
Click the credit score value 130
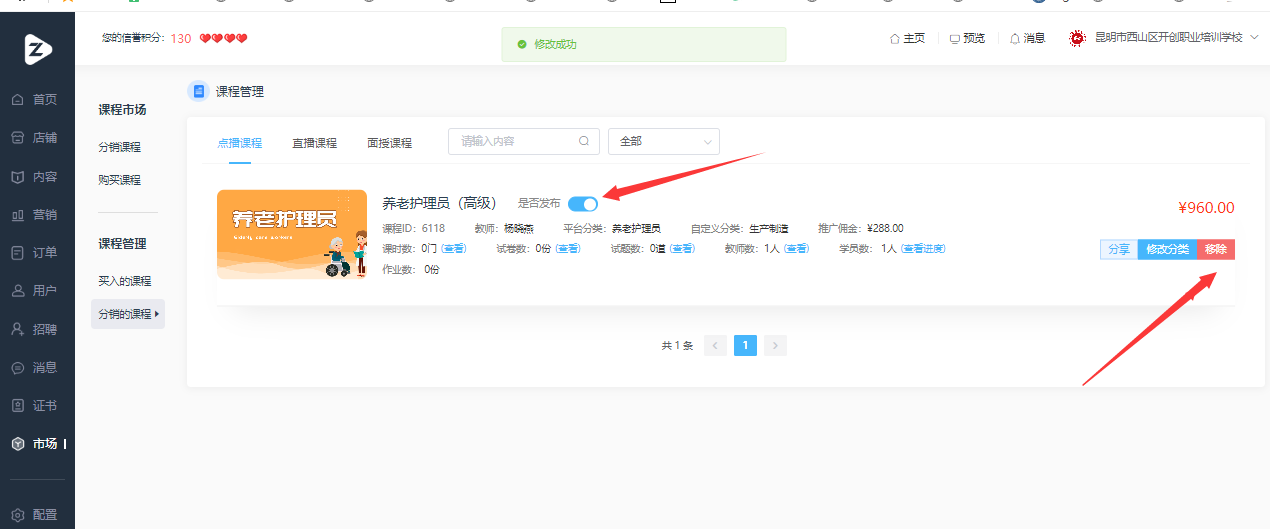point(181,38)
